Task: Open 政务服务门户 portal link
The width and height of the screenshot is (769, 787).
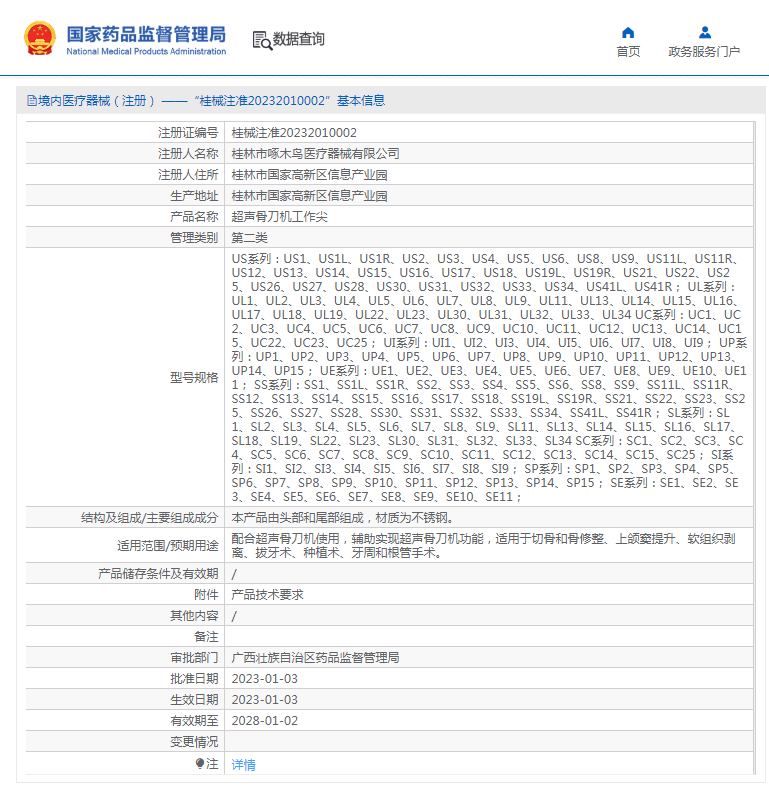Action: (x=704, y=52)
